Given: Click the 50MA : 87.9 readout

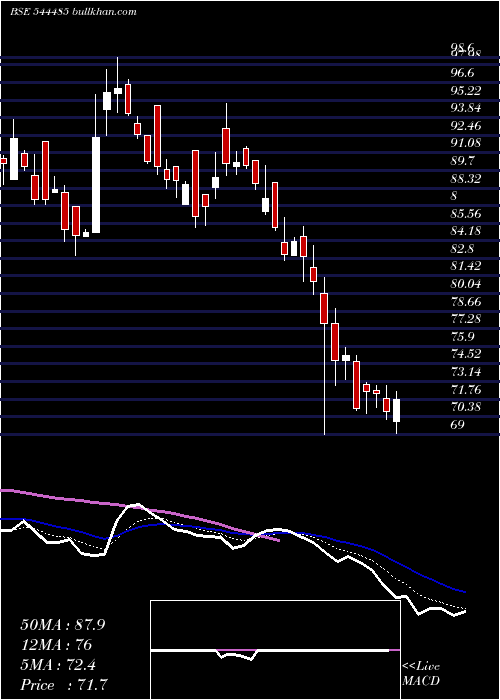Looking at the screenshot, I should pos(62,625).
